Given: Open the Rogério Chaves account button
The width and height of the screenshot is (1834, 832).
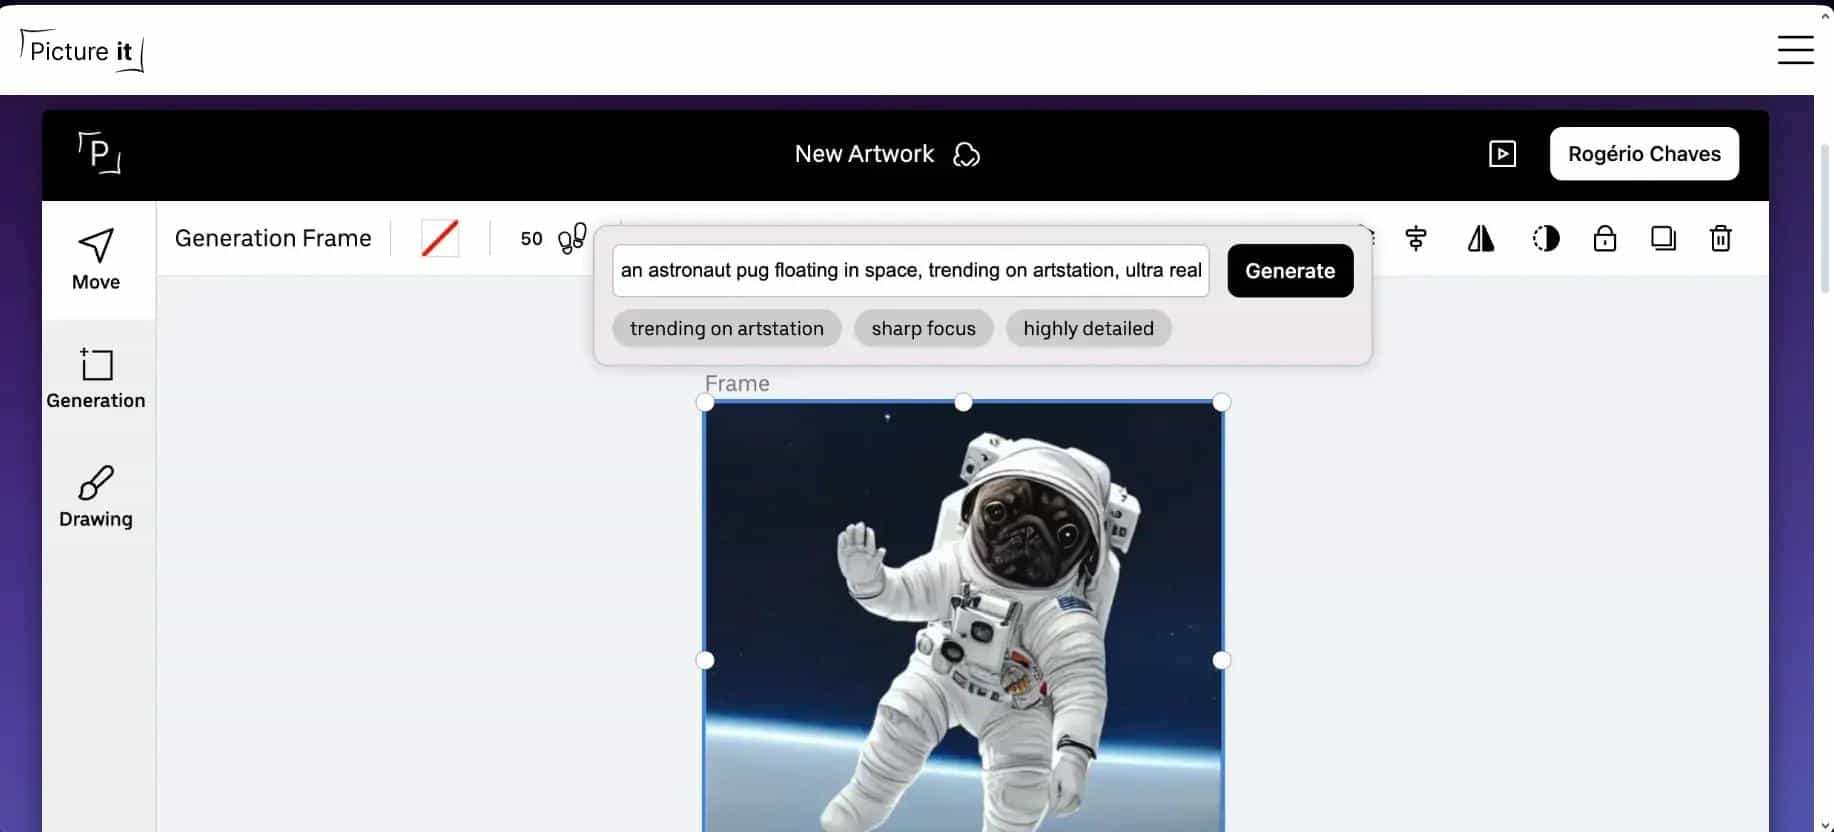Looking at the screenshot, I should coord(1643,154).
